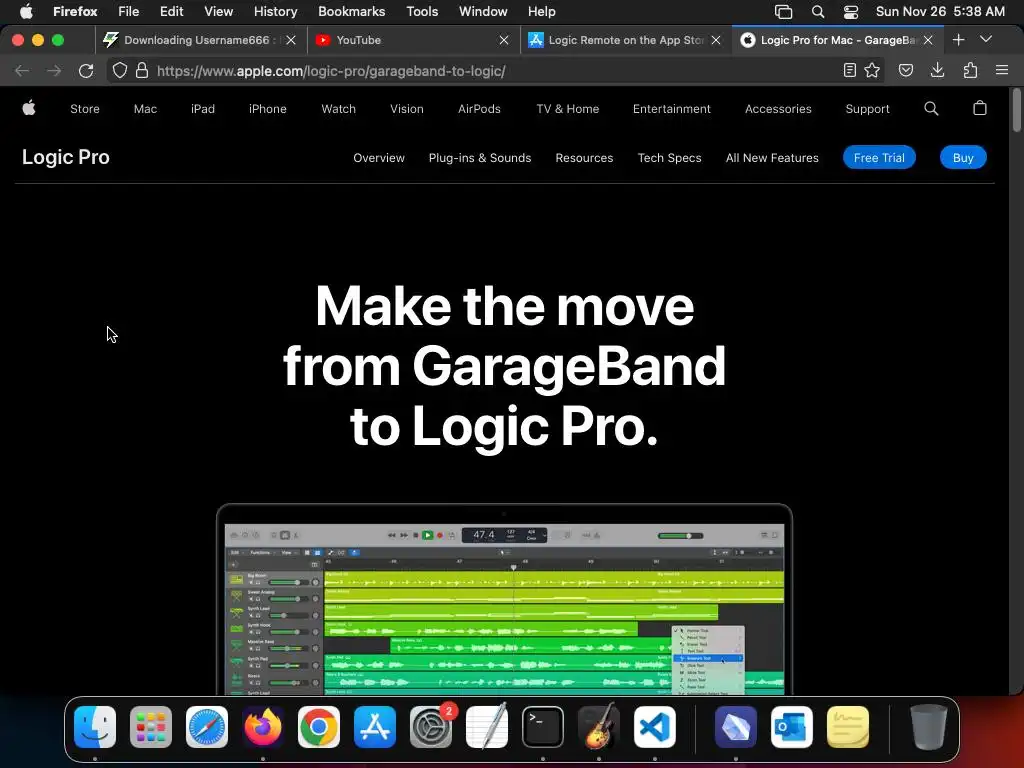This screenshot has height=768, width=1024.
Task: Open Plug-ins & Sounds link
Action: click(480, 158)
